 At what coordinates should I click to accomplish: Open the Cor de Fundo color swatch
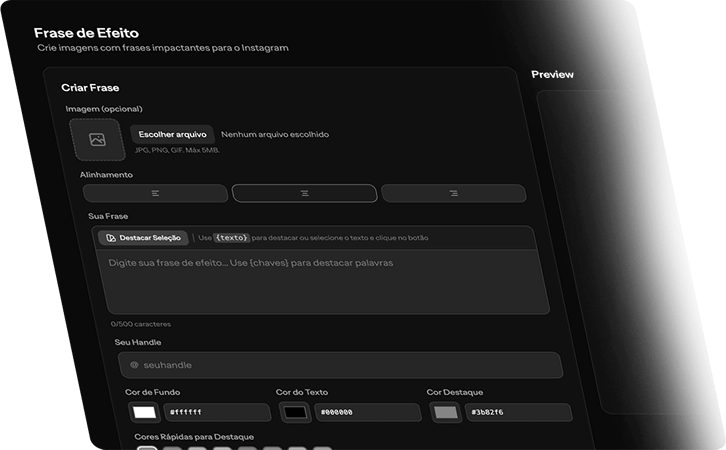(x=145, y=412)
